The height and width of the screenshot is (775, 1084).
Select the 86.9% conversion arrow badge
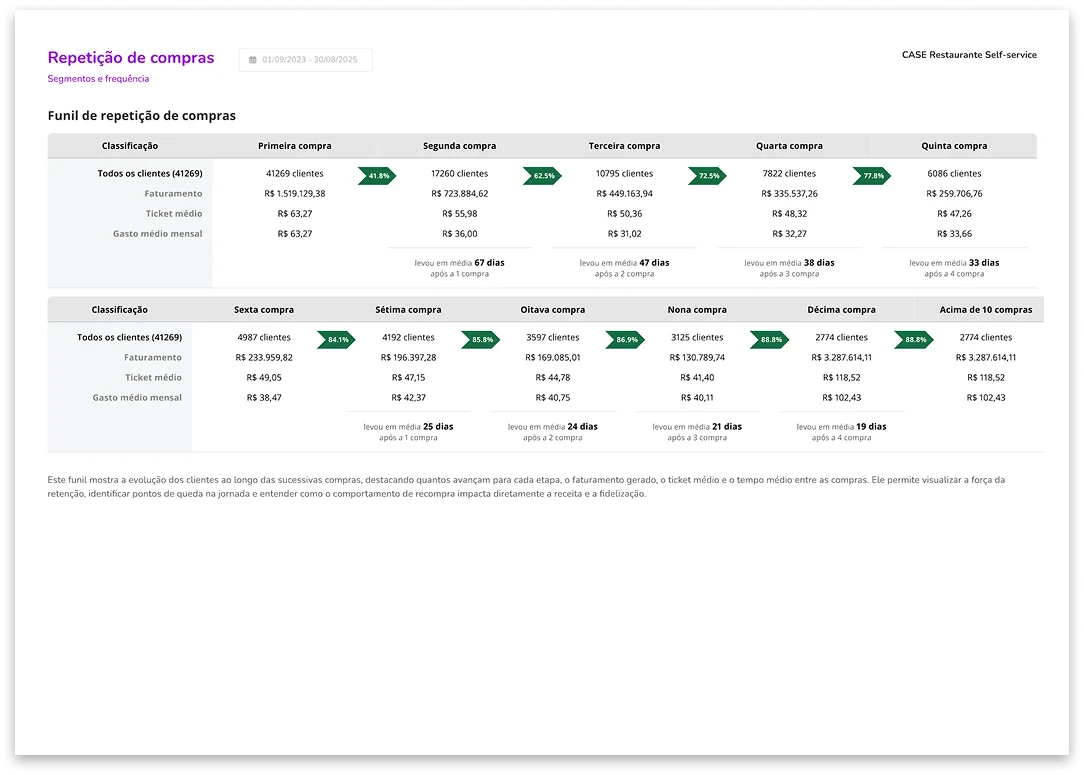pyautogui.click(x=625, y=340)
